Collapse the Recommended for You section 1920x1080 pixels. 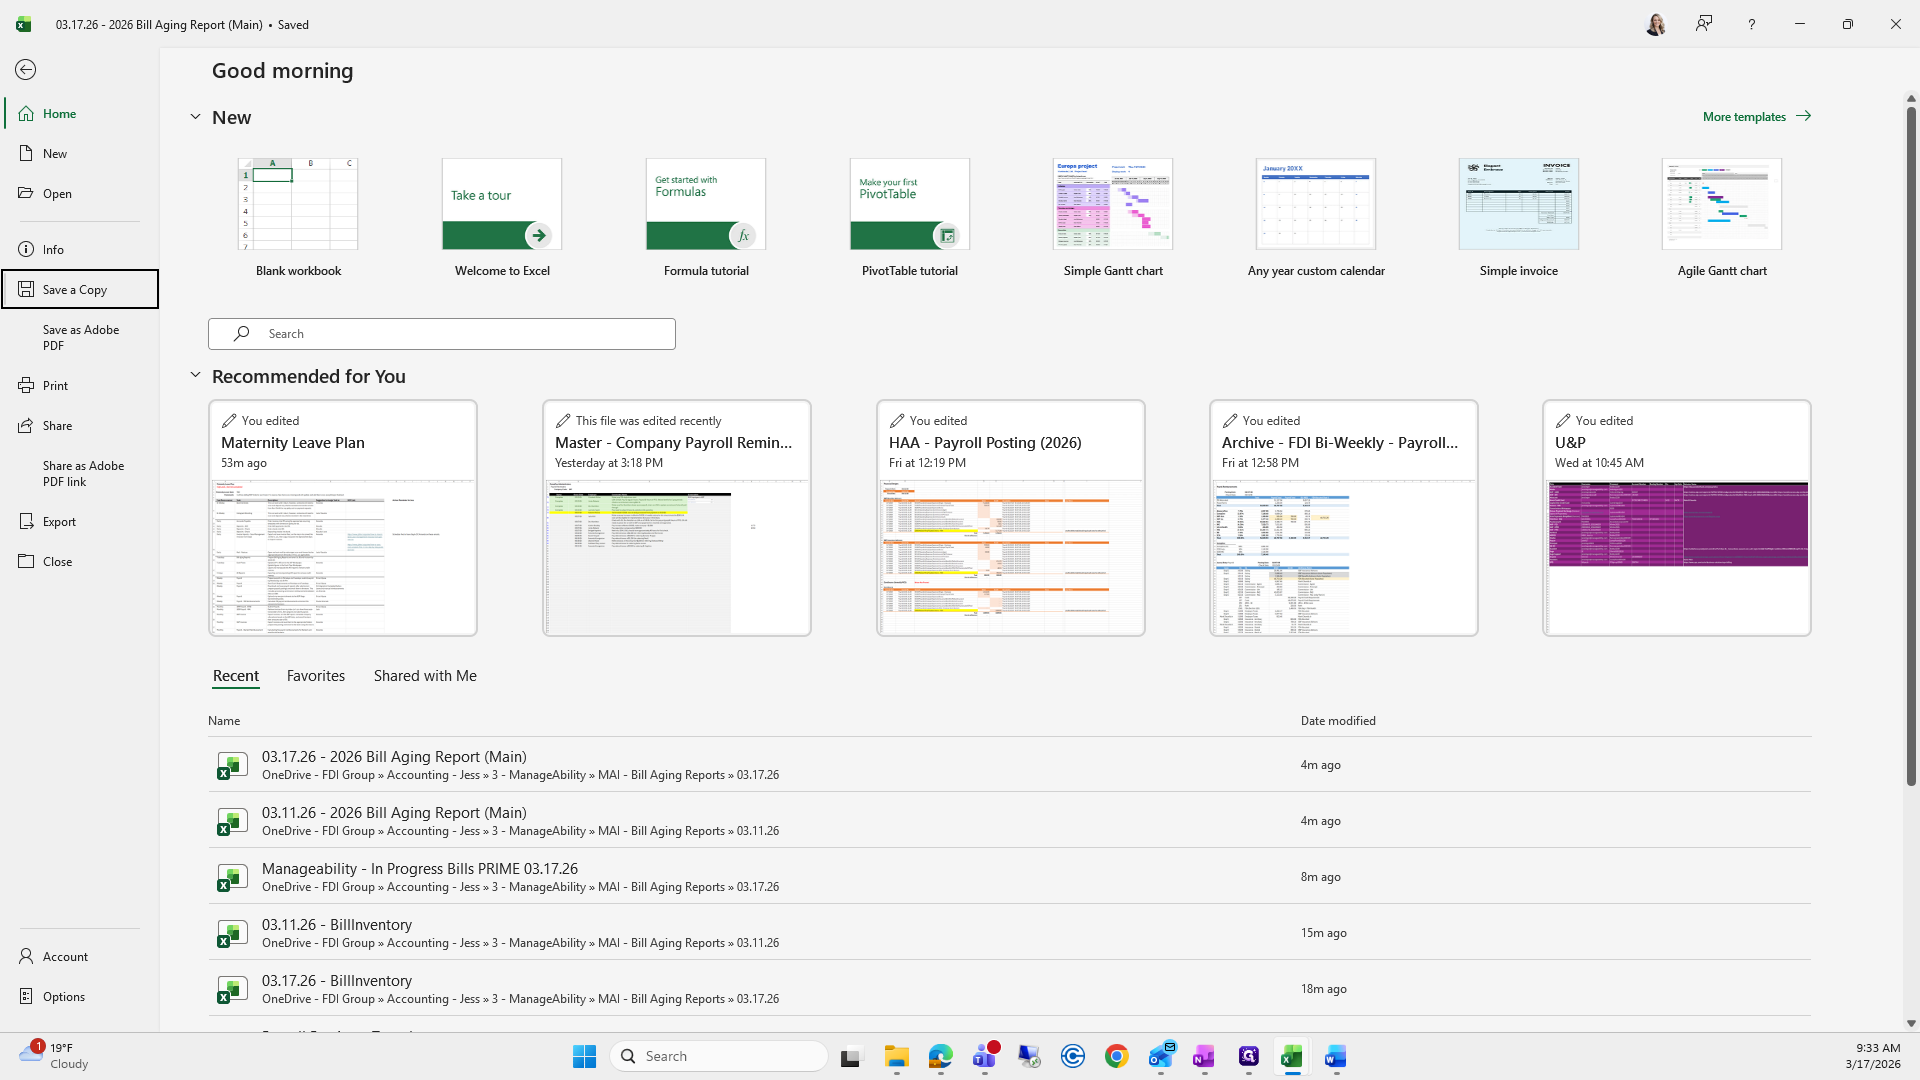coord(195,376)
